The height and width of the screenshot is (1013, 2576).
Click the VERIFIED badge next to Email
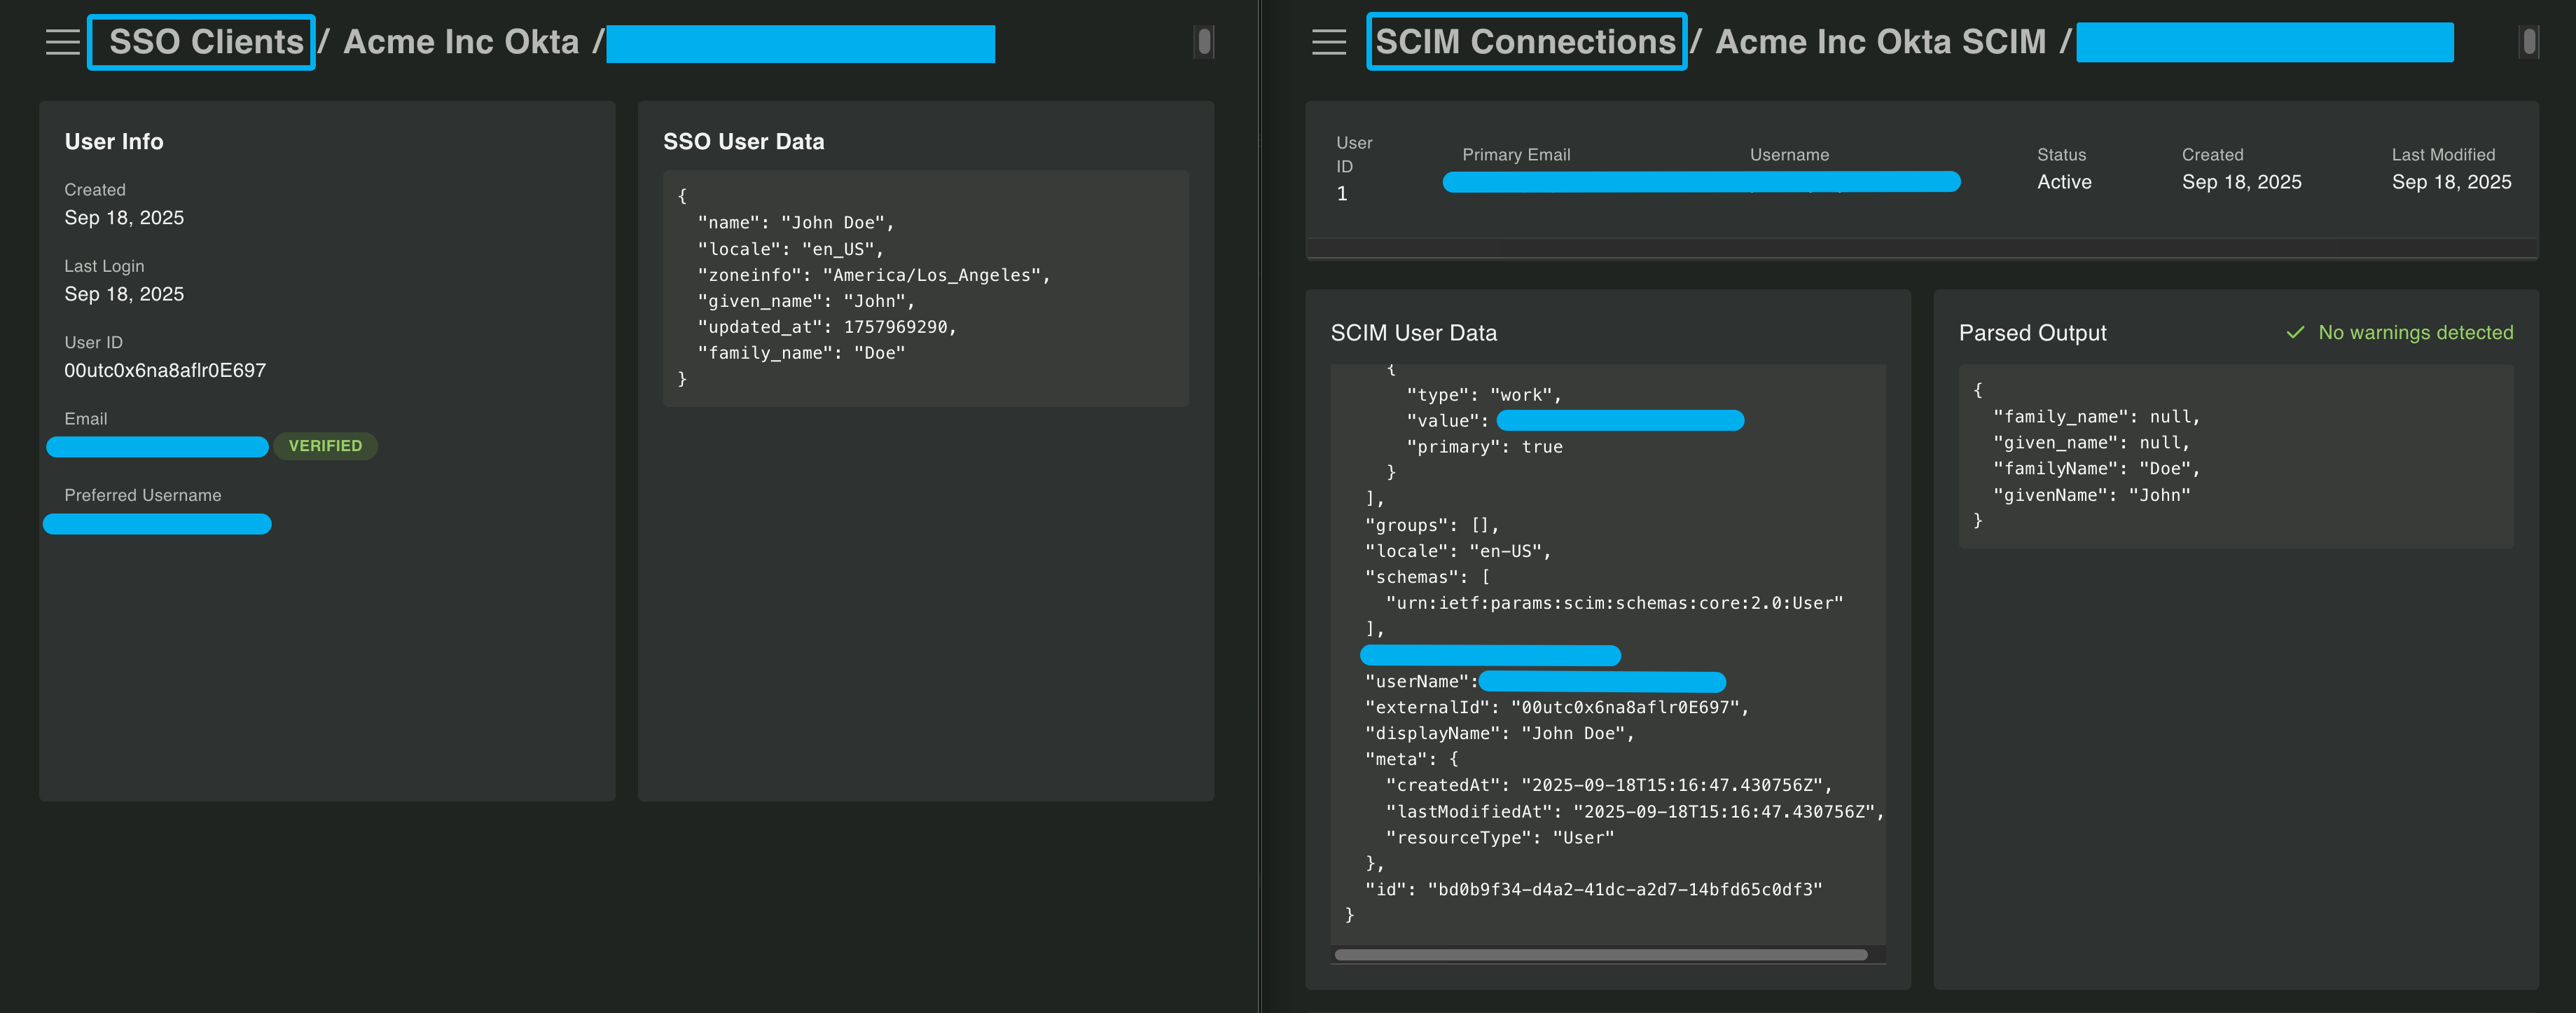[x=326, y=446]
